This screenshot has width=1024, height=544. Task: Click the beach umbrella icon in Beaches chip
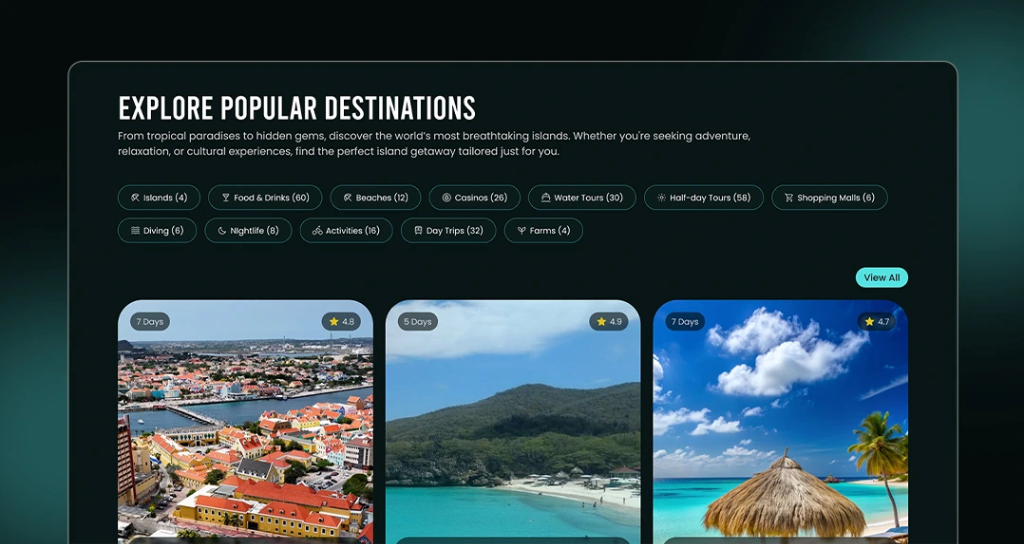click(x=347, y=197)
